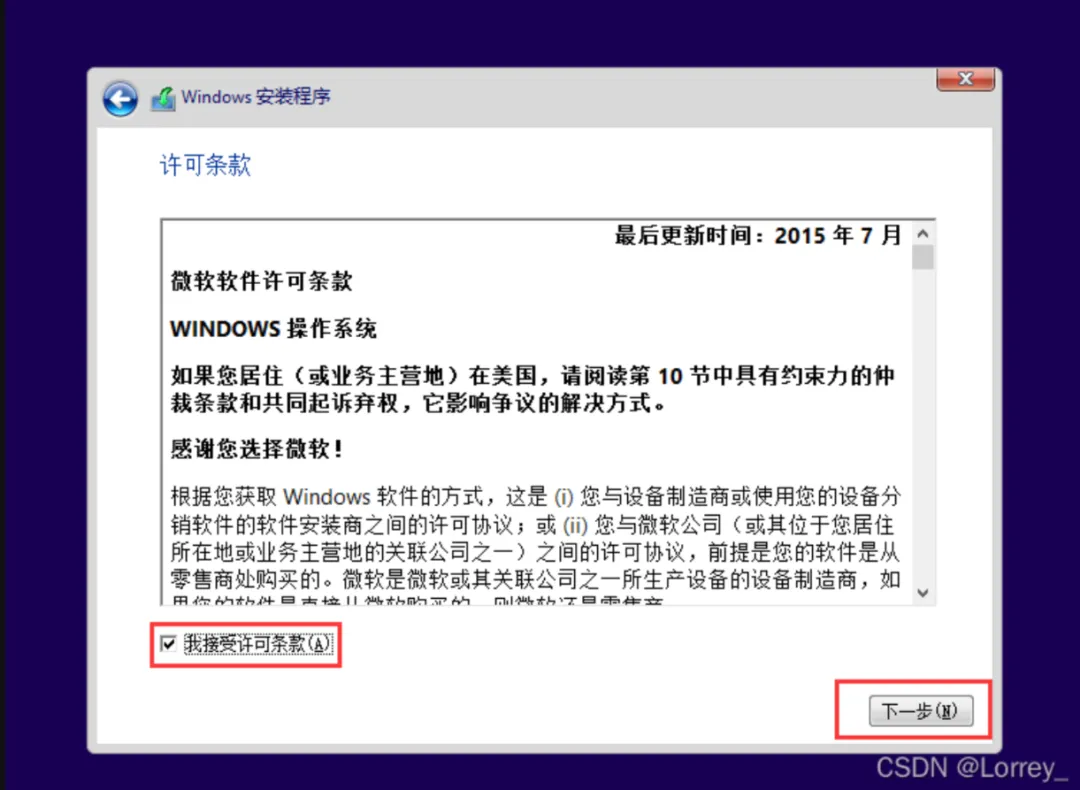The height and width of the screenshot is (790, 1080).
Task: Click the CSDN @Lorrey_ watermark
Action: [x=971, y=767]
